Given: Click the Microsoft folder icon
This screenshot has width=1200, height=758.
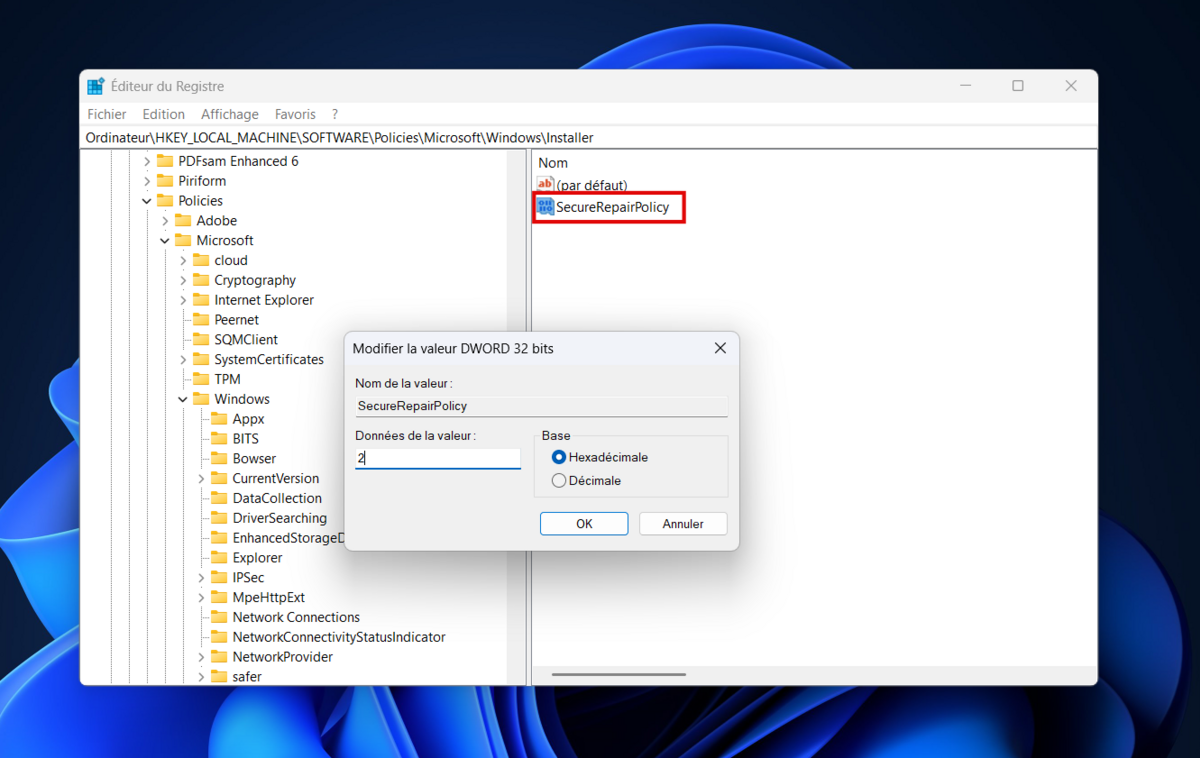Looking at the screenshot, I should coord(183,240).
